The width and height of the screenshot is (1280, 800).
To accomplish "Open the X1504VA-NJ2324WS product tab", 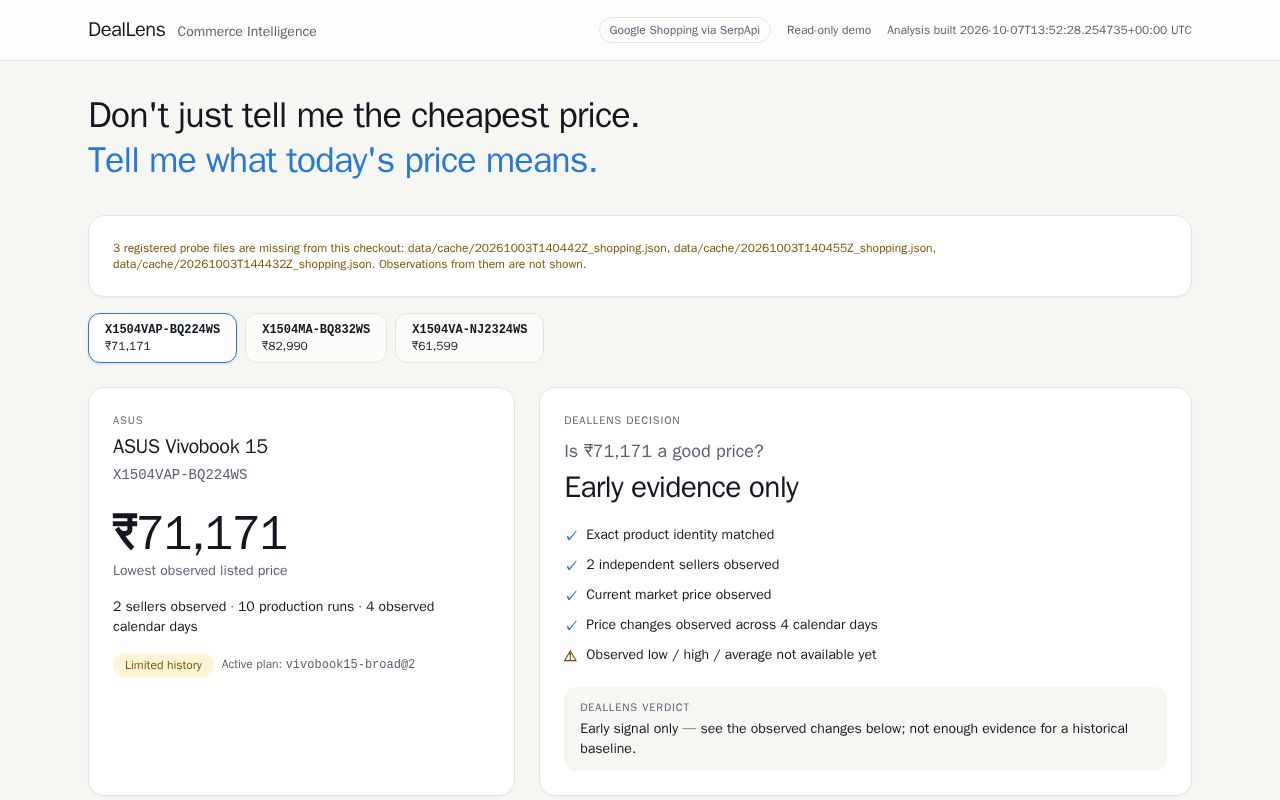I will tap(469, 338).
